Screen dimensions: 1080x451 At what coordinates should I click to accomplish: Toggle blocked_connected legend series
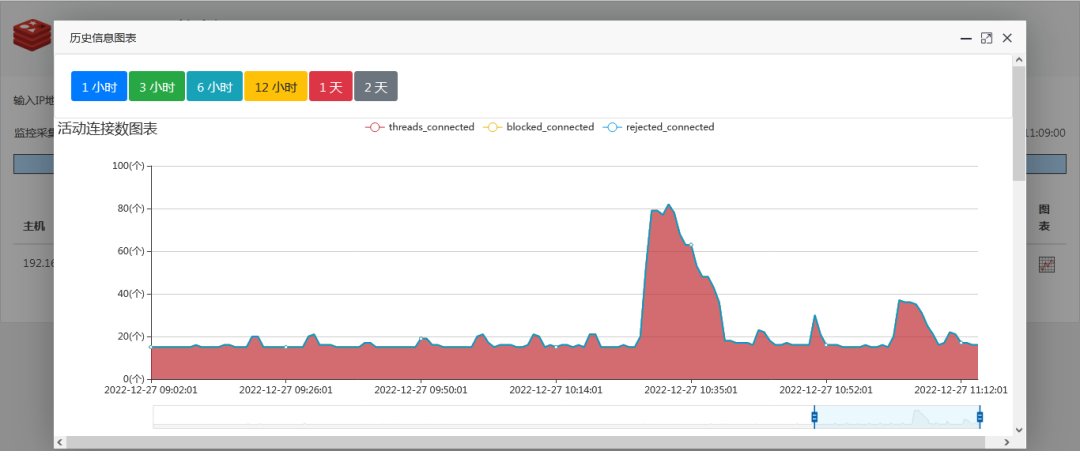(538, 127)
